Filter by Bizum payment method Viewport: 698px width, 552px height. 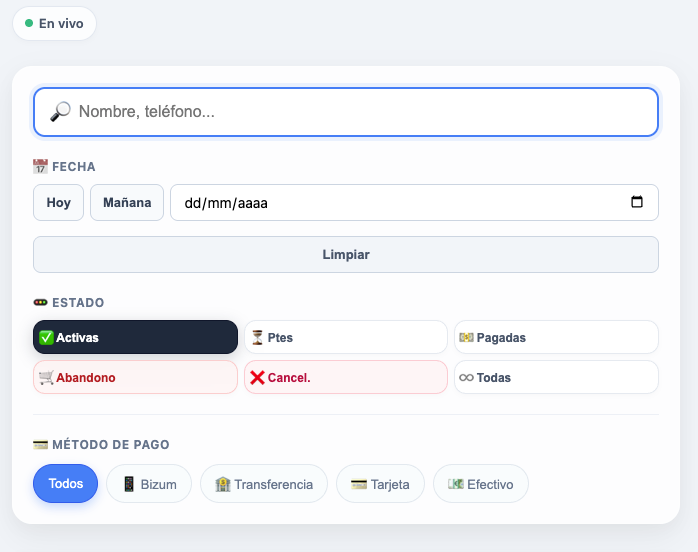coord(149,483)
